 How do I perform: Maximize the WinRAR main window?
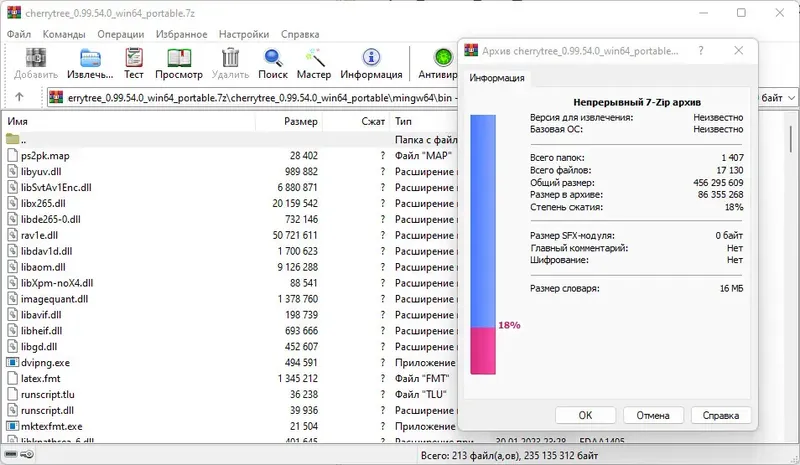(741, 13)
